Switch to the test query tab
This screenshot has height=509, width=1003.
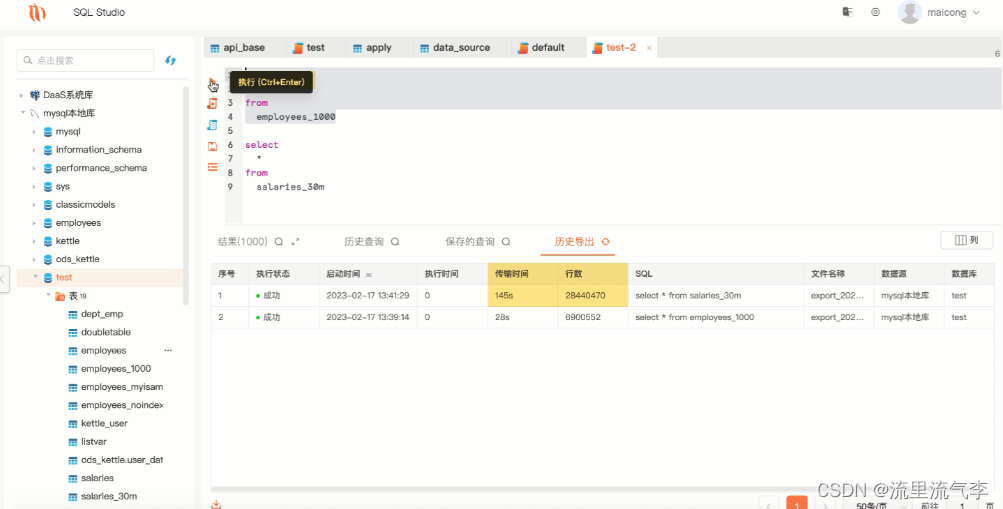tap(309, 47)
